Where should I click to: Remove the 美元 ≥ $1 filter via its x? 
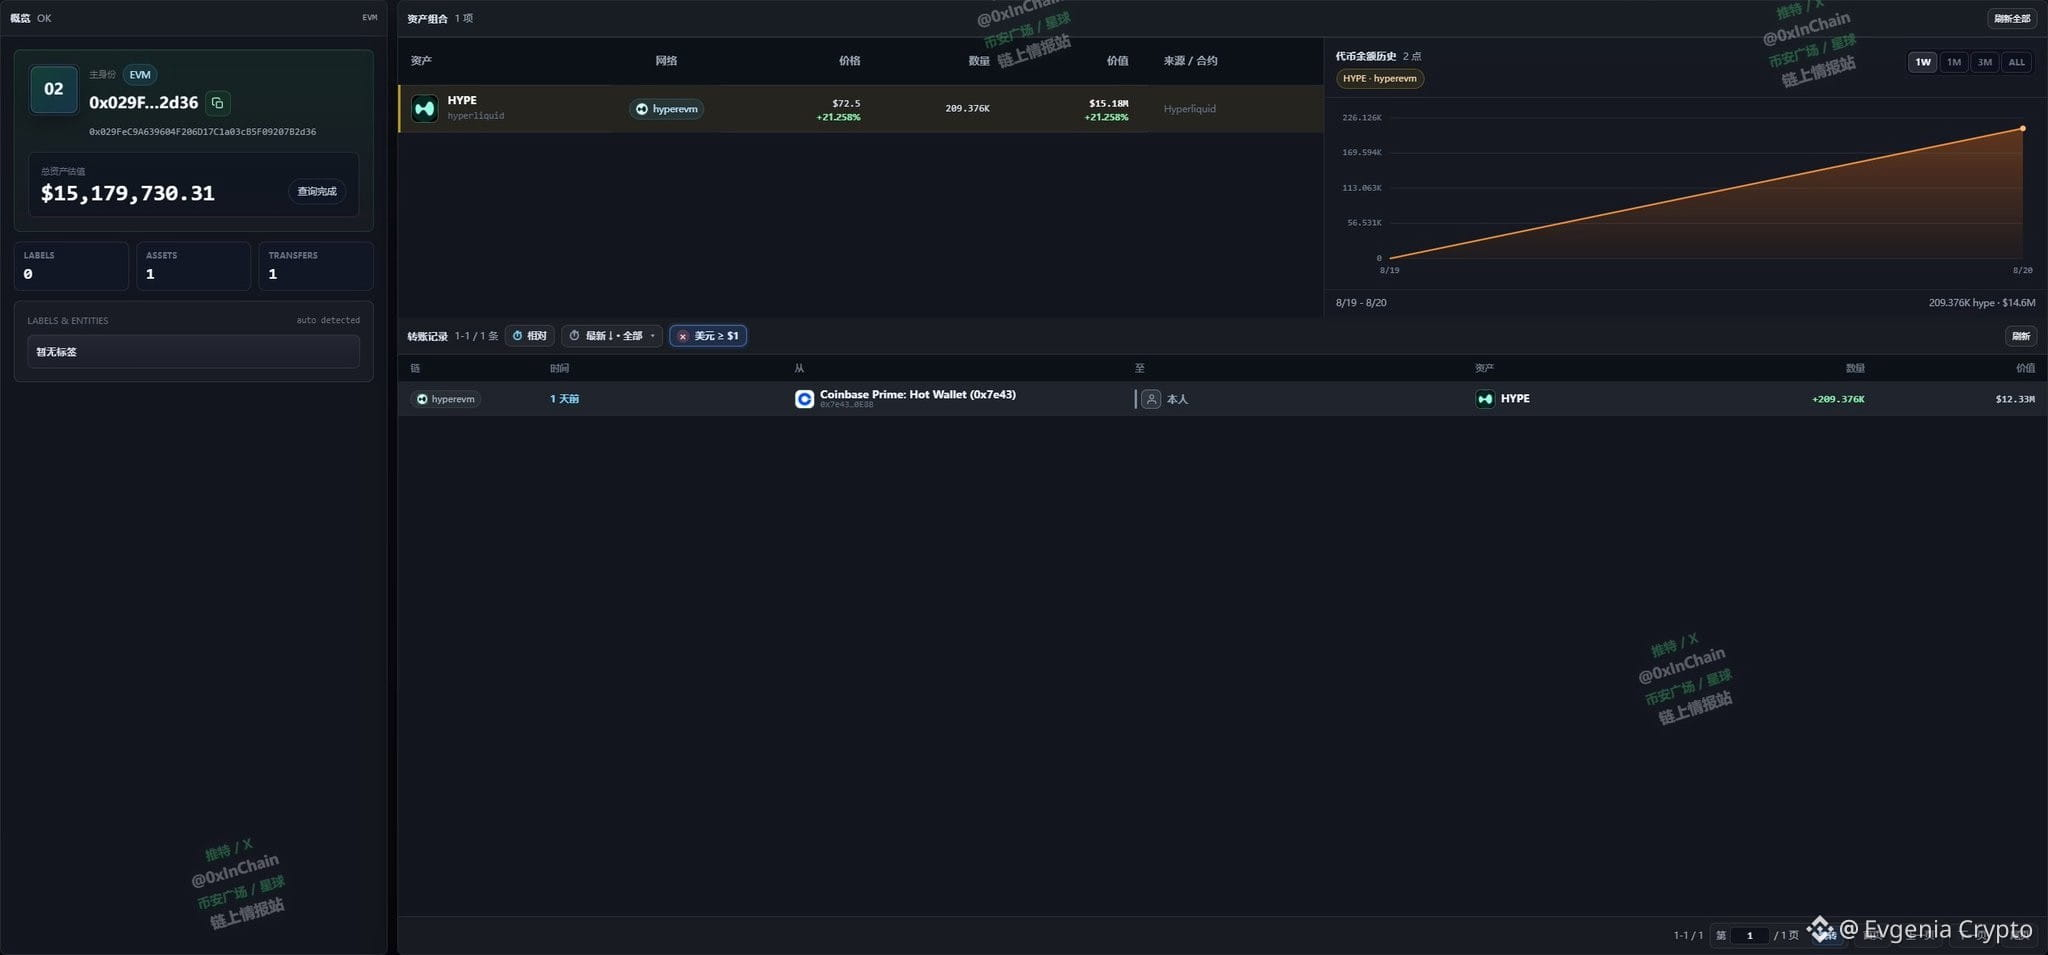click(x=683, y=336)
